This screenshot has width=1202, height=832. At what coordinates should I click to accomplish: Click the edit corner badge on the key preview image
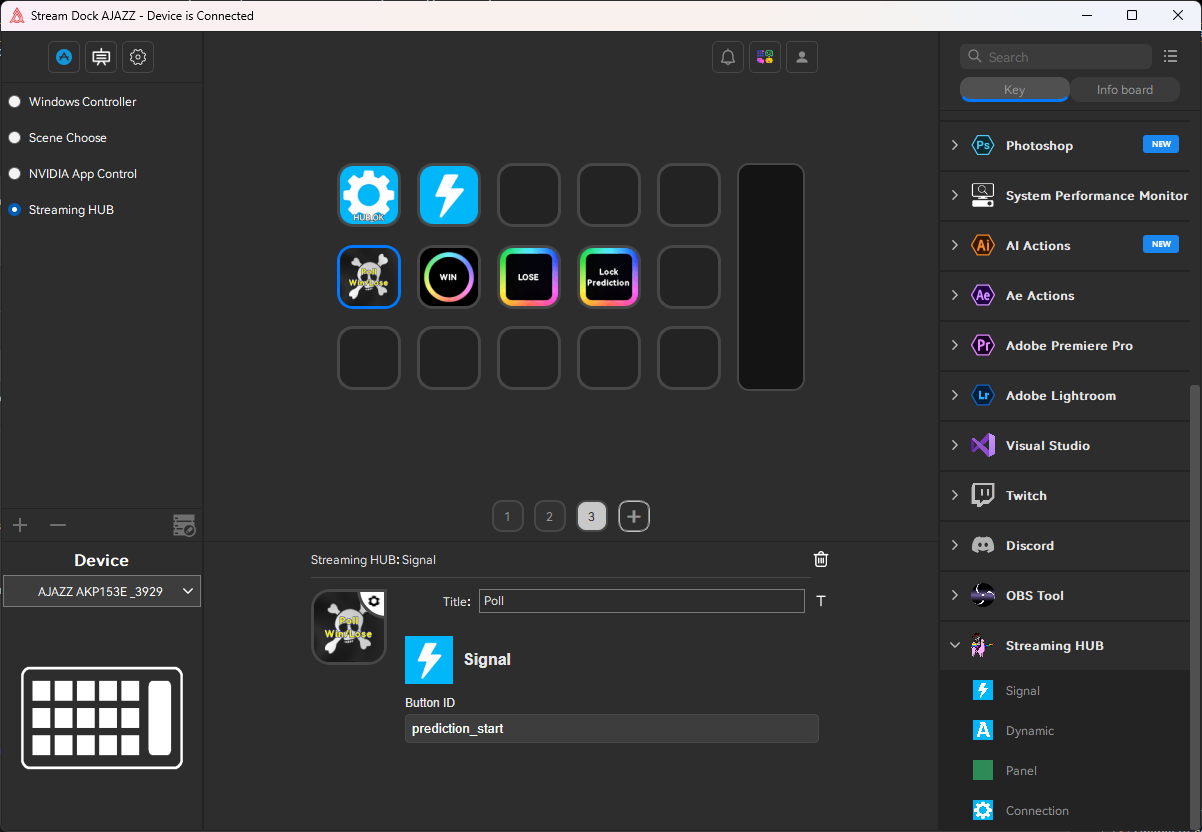pyautogui.click(x=374, y=601)
